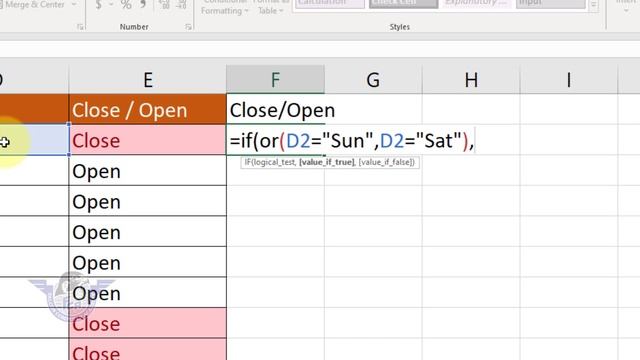Select column E header
Image resolution: width=640 pixels, height=360 pixels.
tap(148, 80)
